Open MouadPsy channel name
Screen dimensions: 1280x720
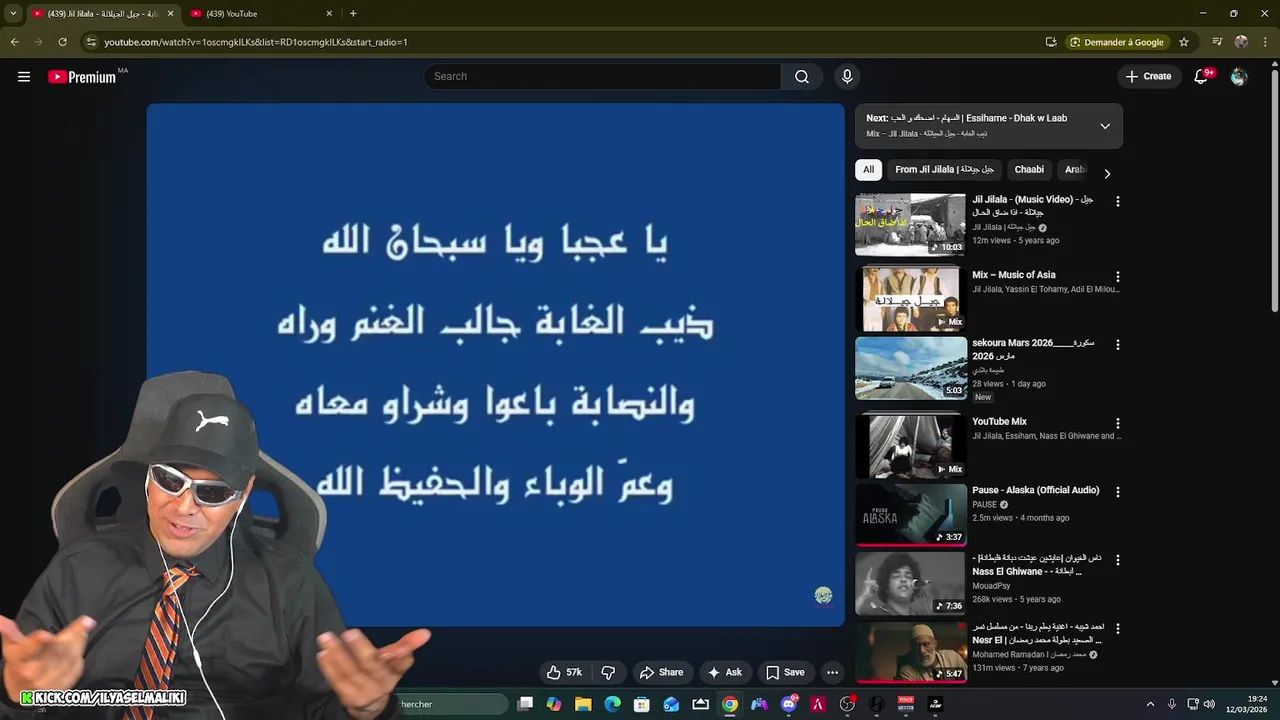[x=991, y=586]
